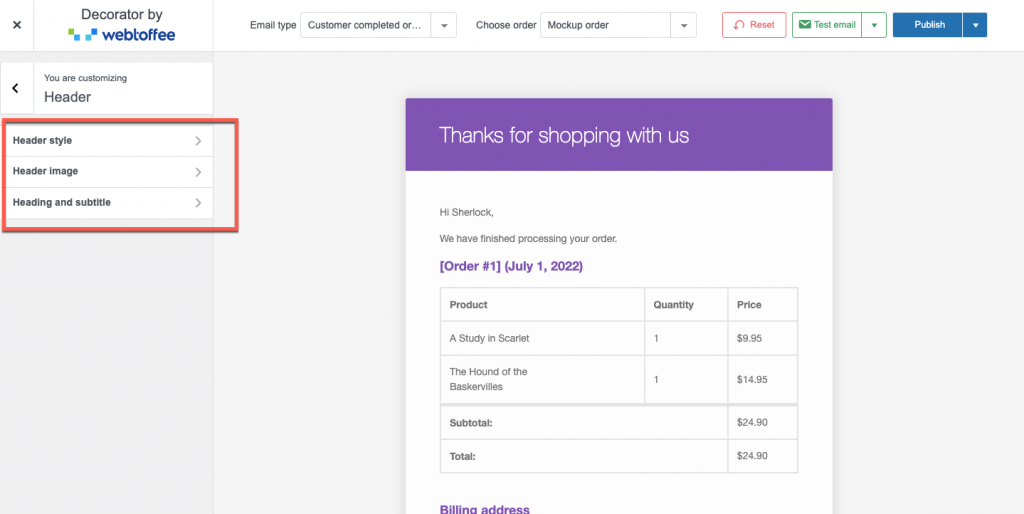Click the chevron beside Header style

point(198,140)
